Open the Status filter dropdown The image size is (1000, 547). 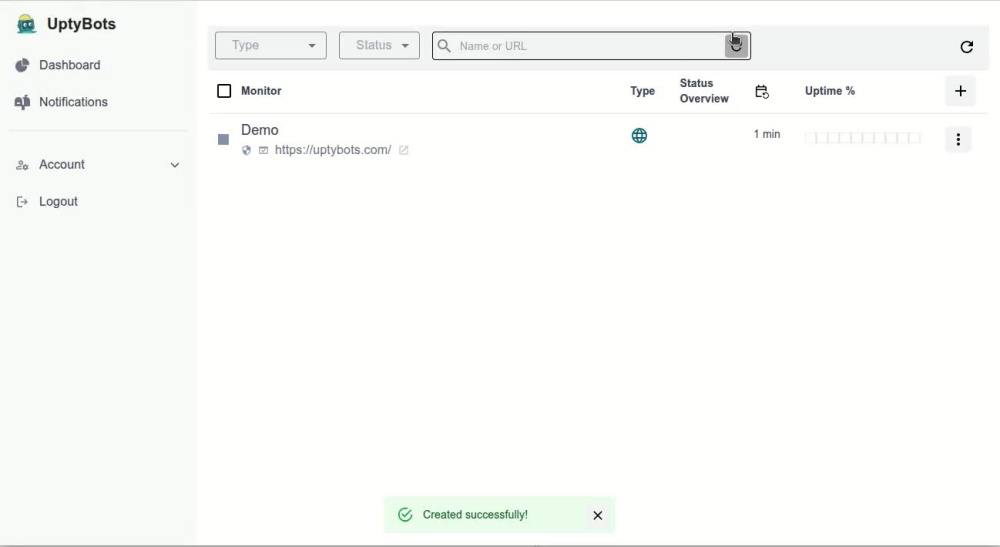click(379, 45)
